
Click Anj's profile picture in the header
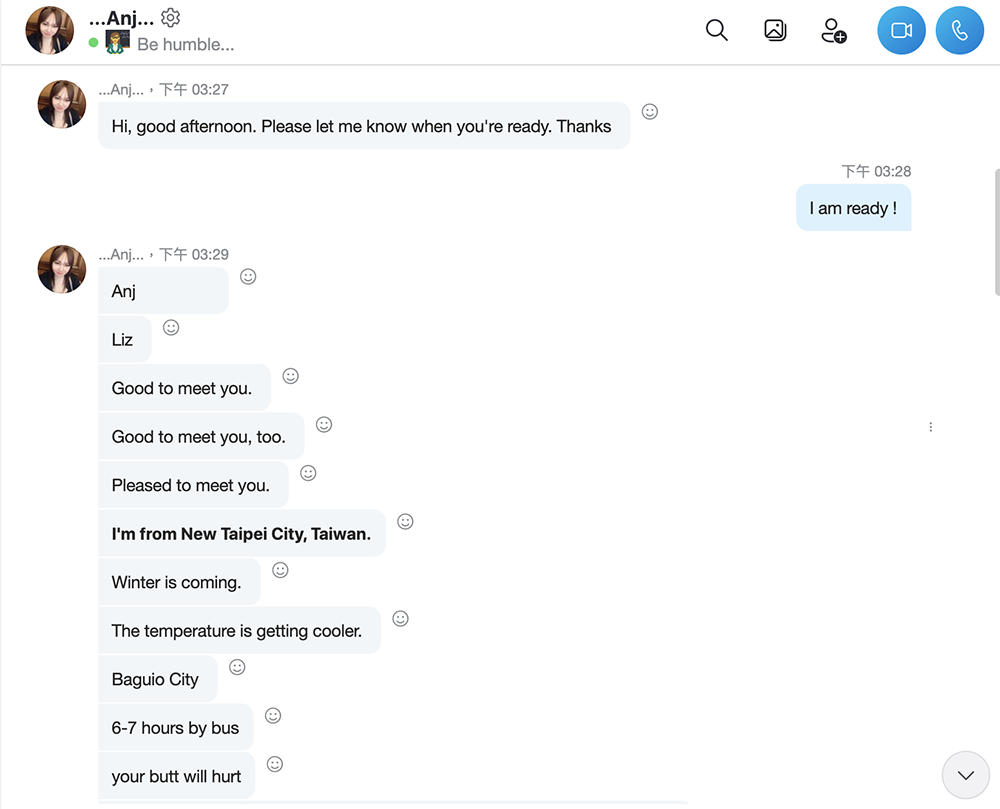click(49, 31)
